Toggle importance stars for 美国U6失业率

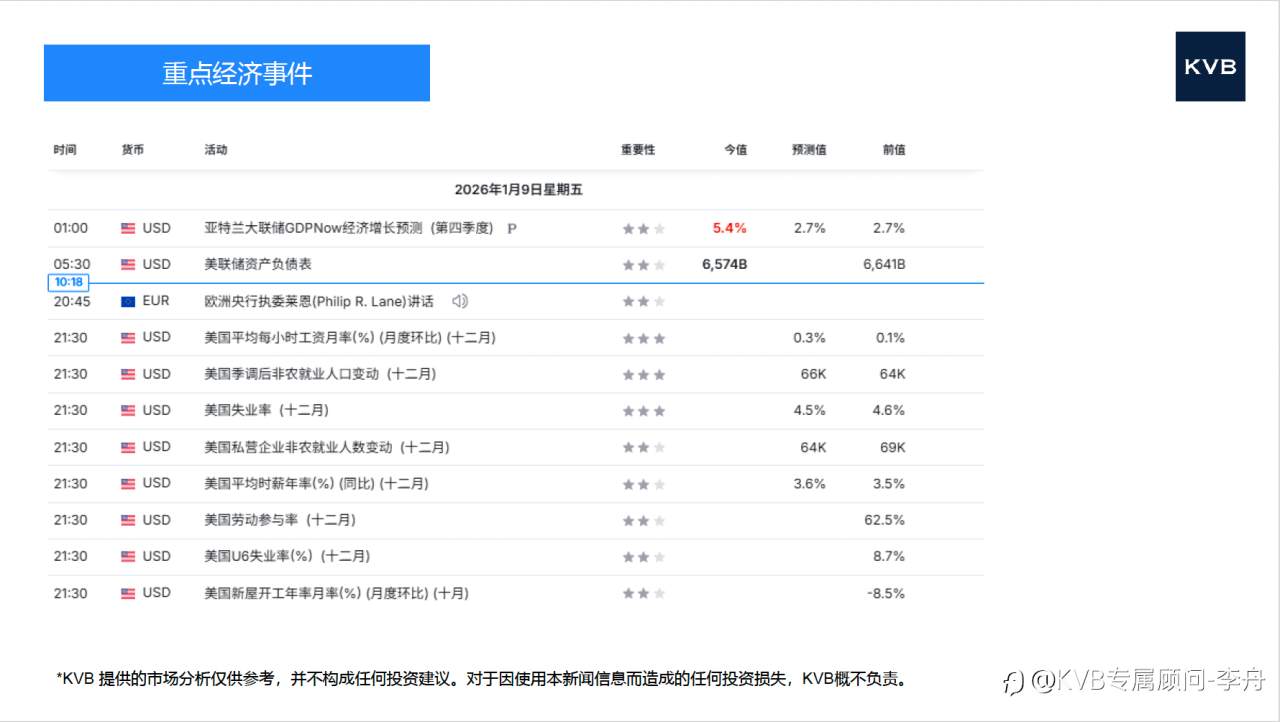click(x=644, y=556)
